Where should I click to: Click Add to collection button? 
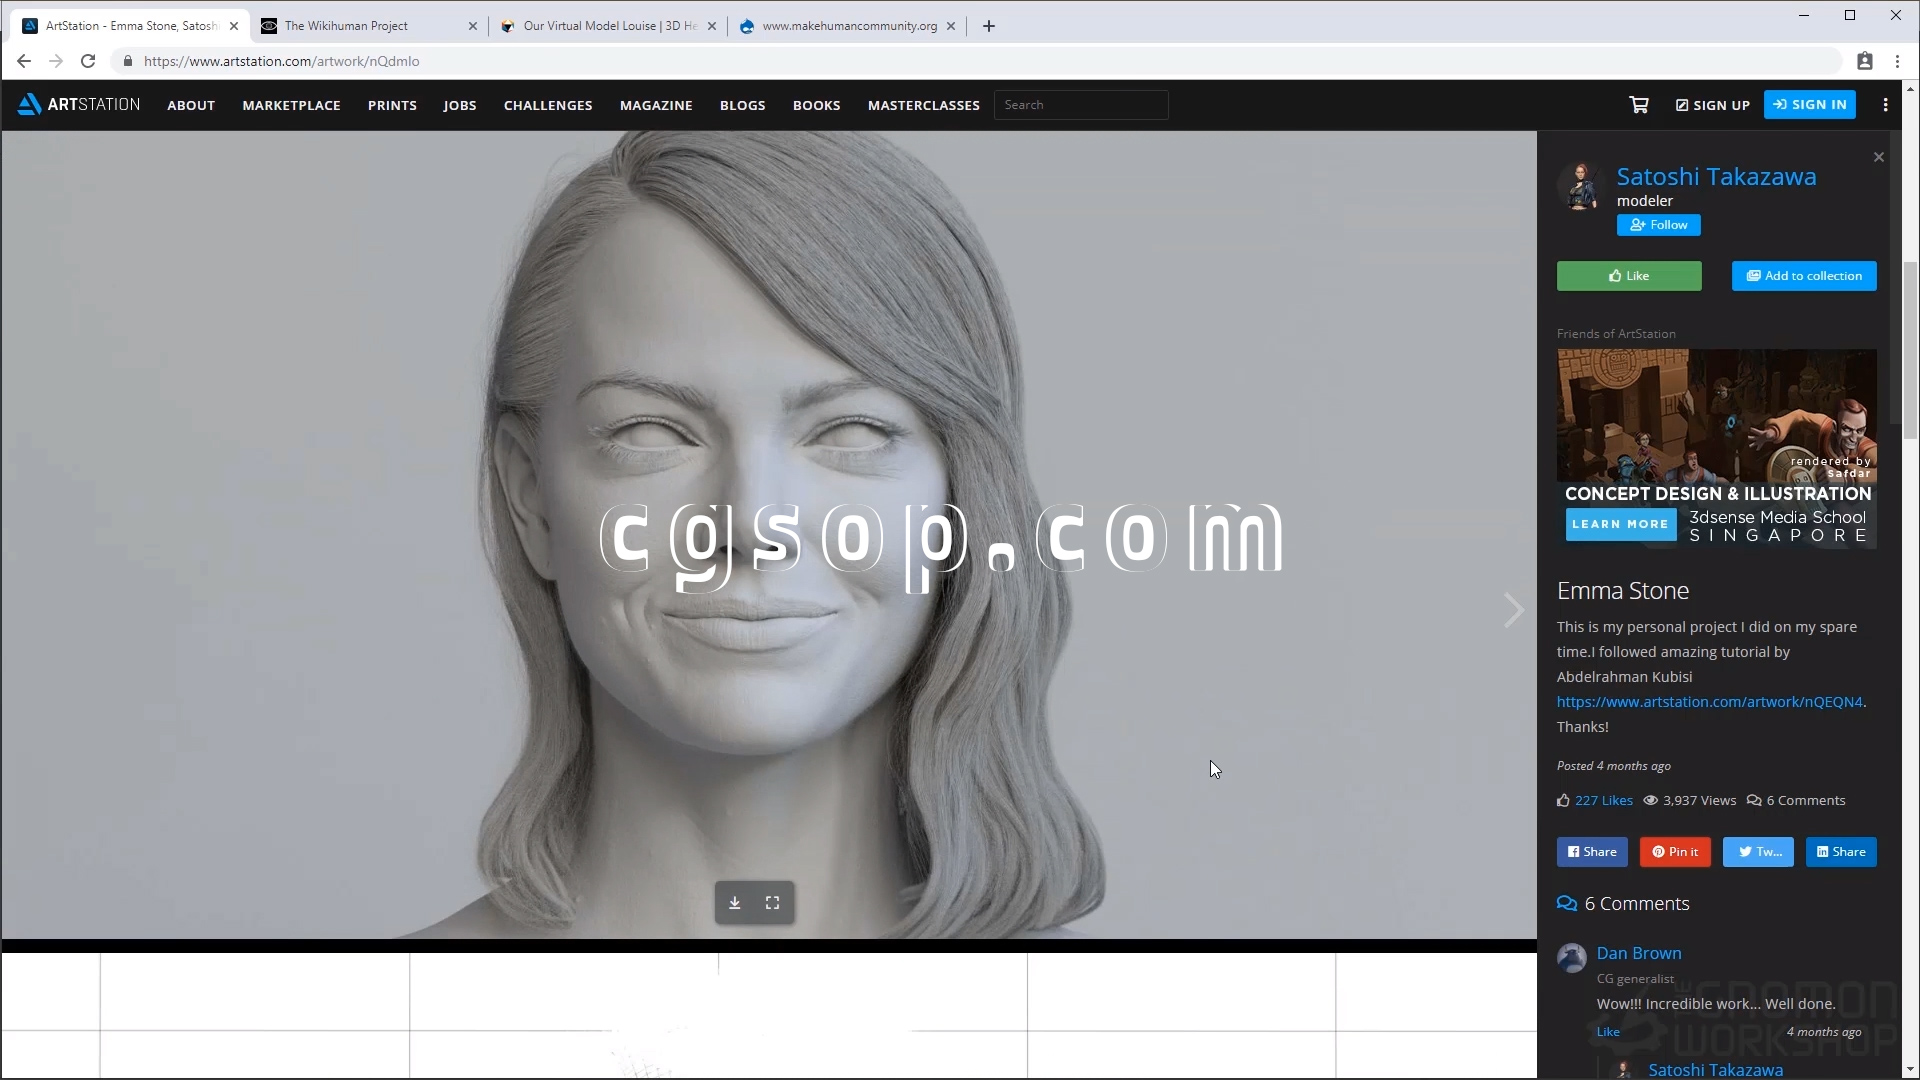pyautogui.click(x=1803, y=276)
